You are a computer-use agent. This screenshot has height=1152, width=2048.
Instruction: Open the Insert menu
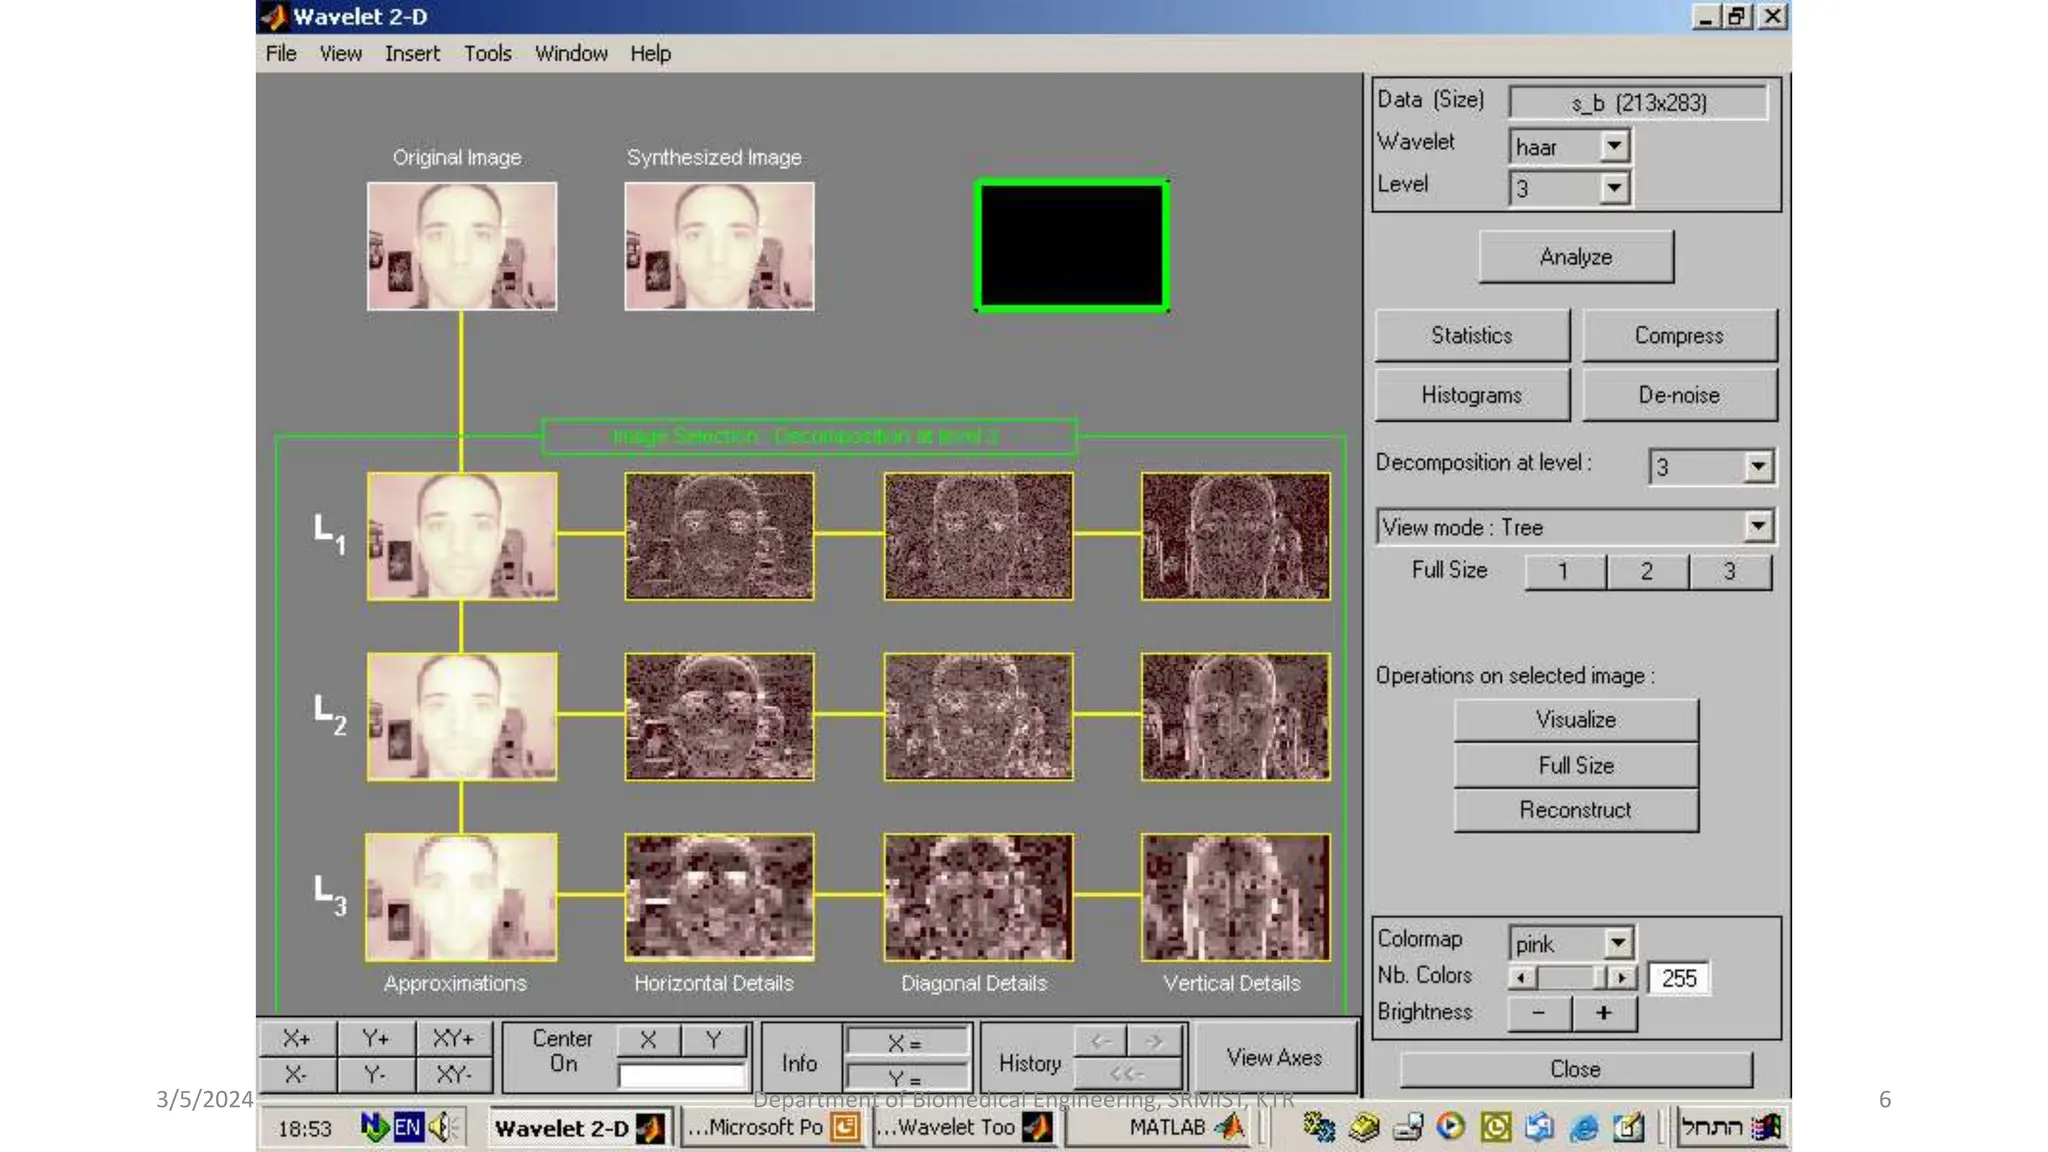click(412, 54)
